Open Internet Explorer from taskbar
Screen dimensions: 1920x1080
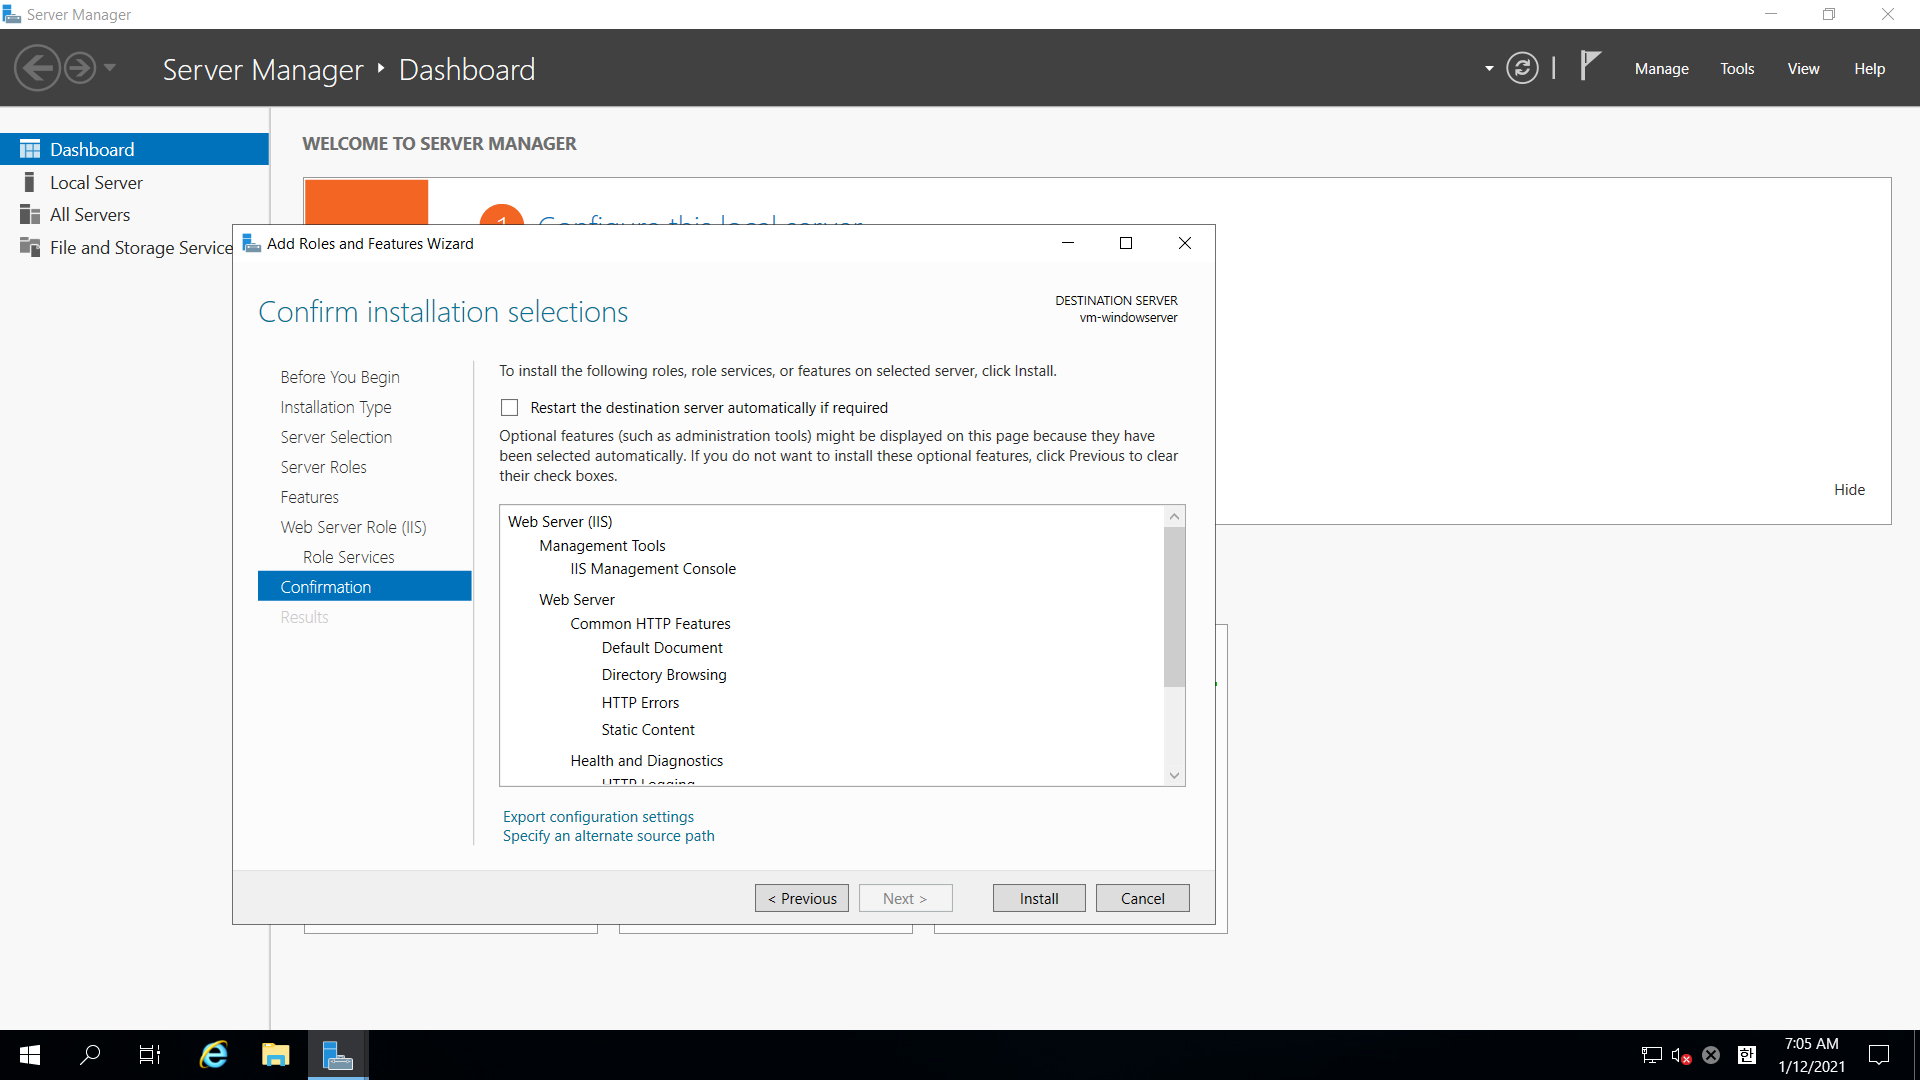pyautogui.click(x=214, y=1054)
